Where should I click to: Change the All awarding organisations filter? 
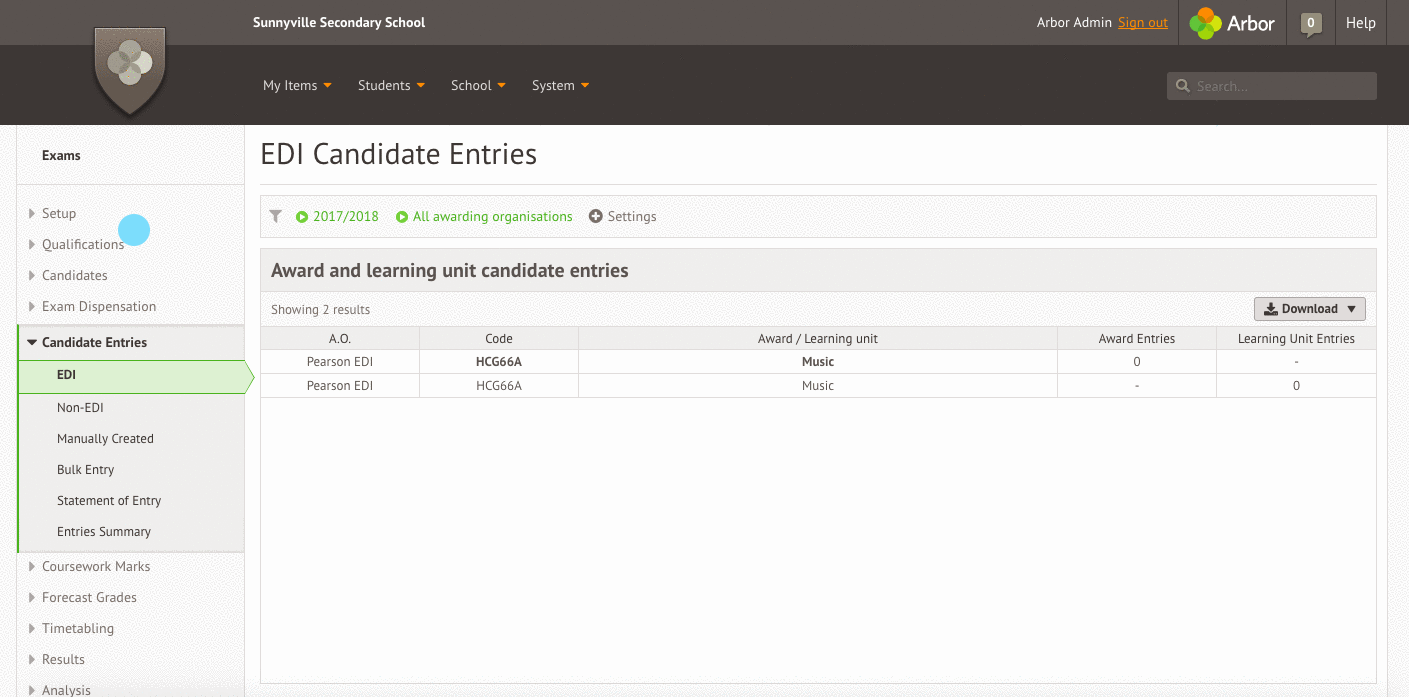[492, 216]
